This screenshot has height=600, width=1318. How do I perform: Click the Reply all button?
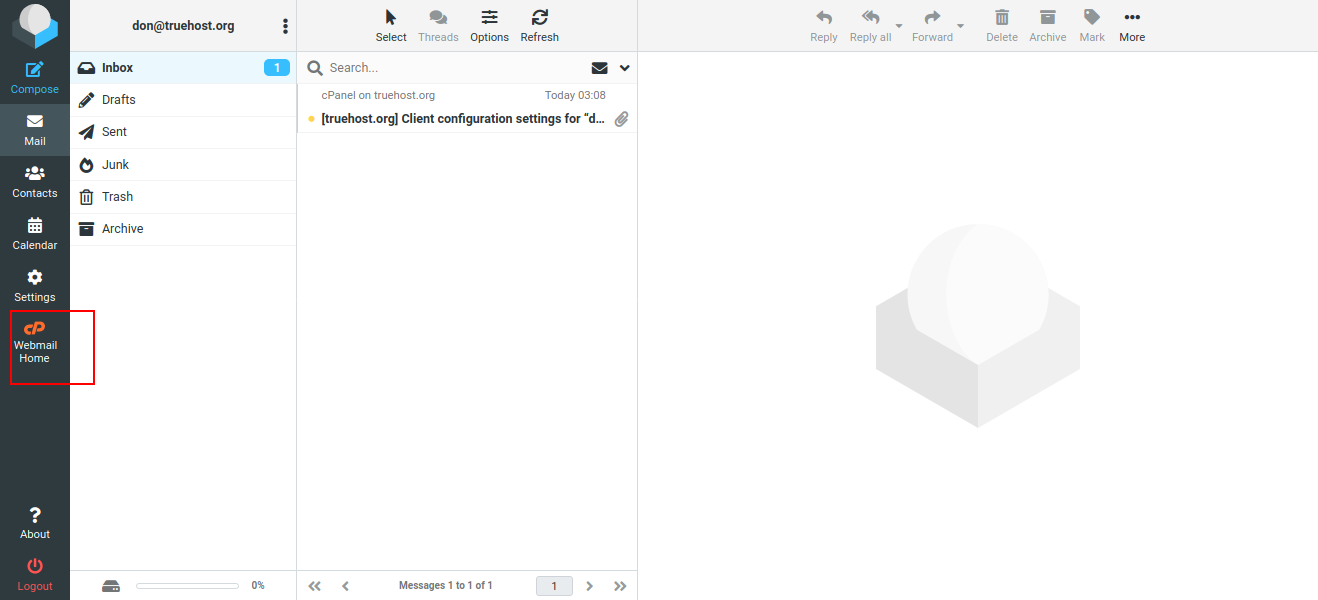(870, 26)
